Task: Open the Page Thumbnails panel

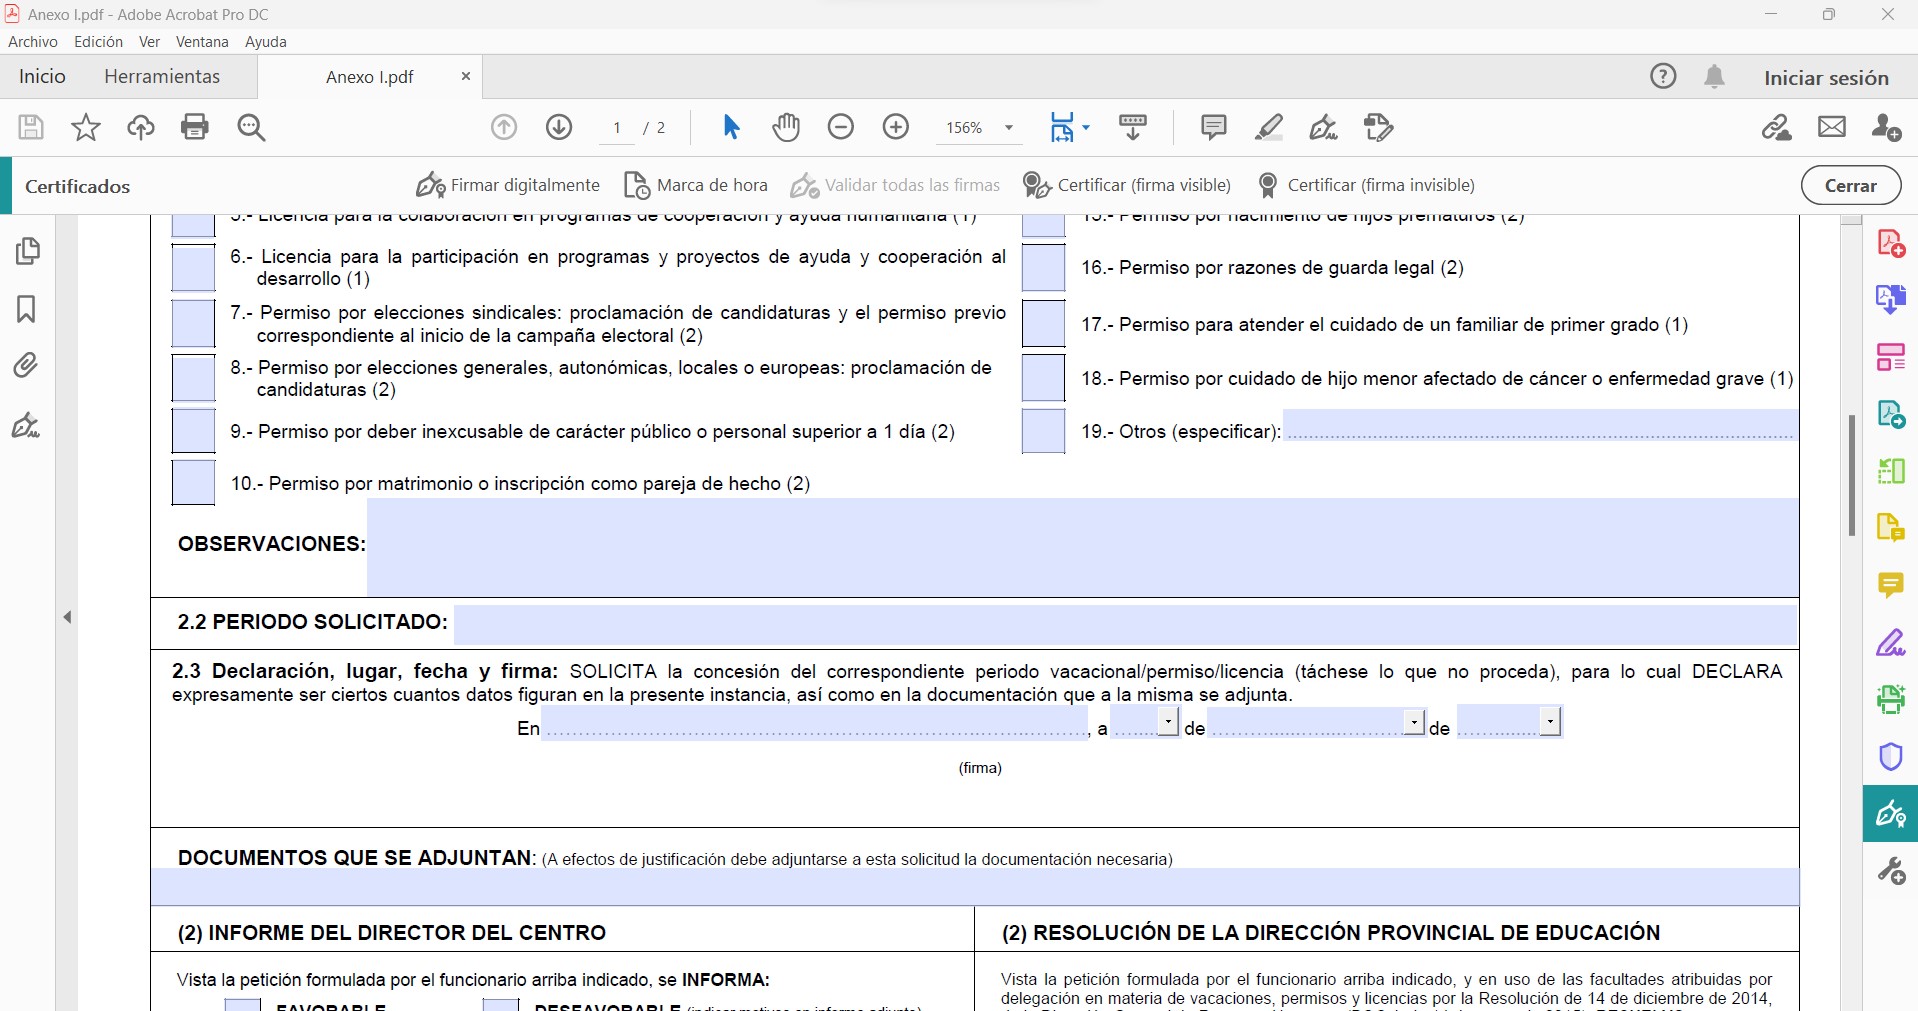Action: [x=28, y=250]
